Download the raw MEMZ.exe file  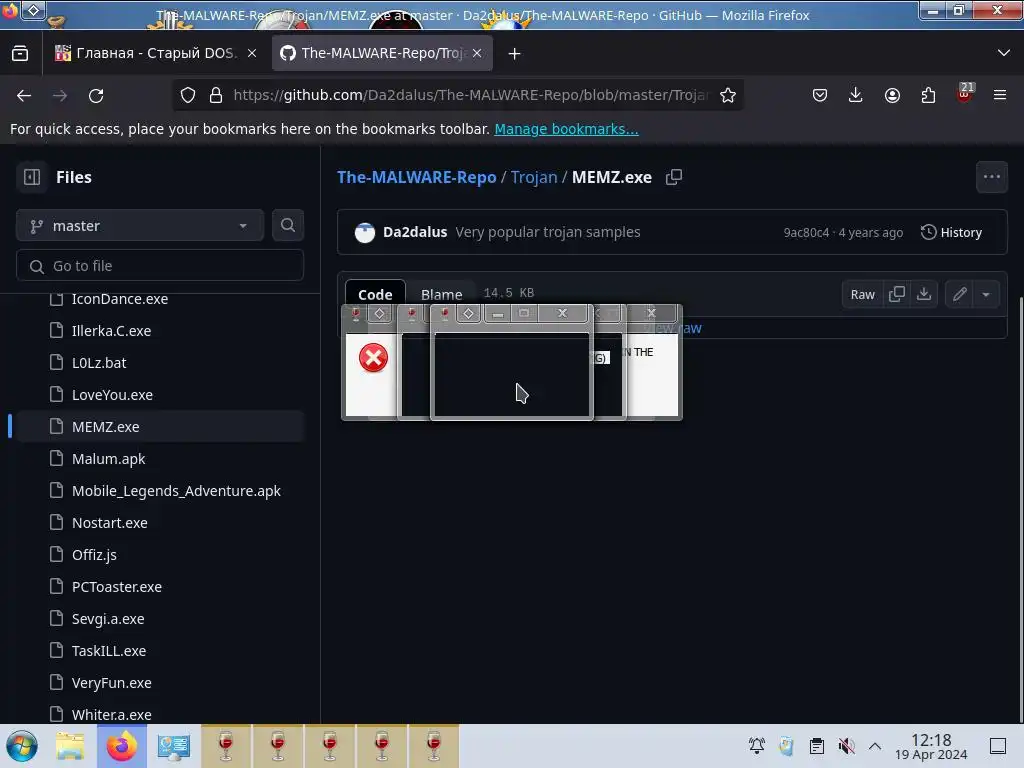click(x=923, y=294)
